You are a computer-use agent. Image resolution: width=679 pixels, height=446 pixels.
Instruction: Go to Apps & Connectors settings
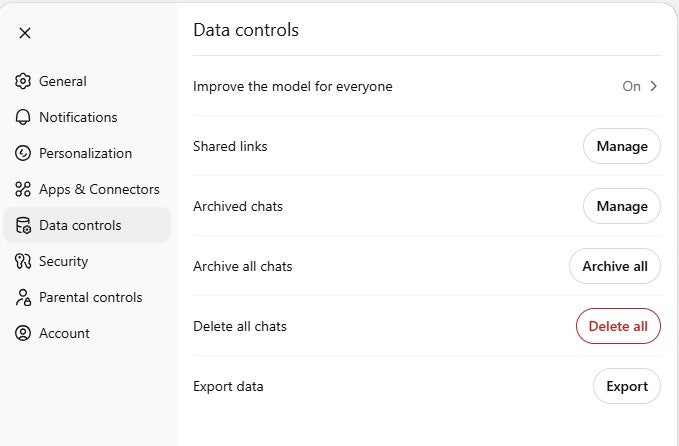99,189
